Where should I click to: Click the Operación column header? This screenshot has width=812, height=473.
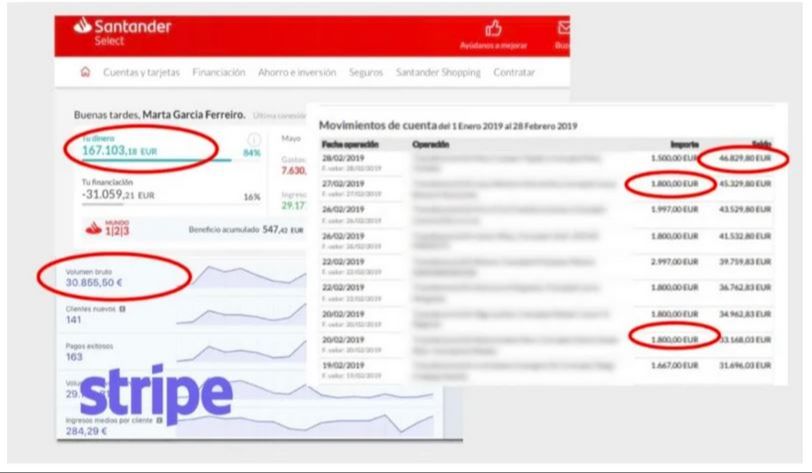click(430, 145)
